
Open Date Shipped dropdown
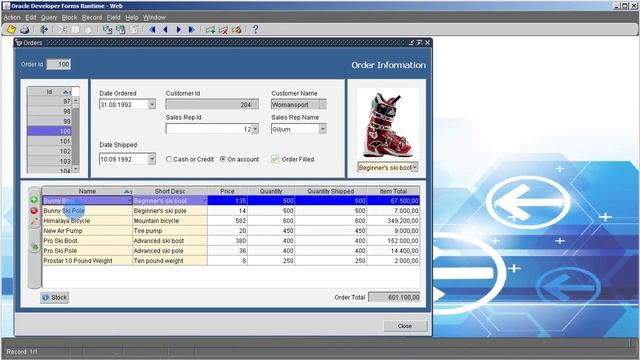[152, 159]
